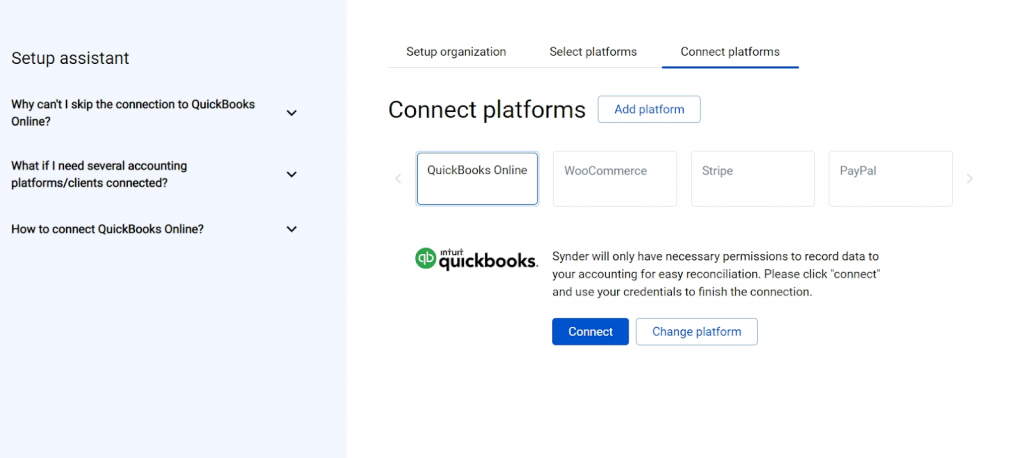
Task: Open 'What if I need several accounting platforms' question
Action: (99, 174)
